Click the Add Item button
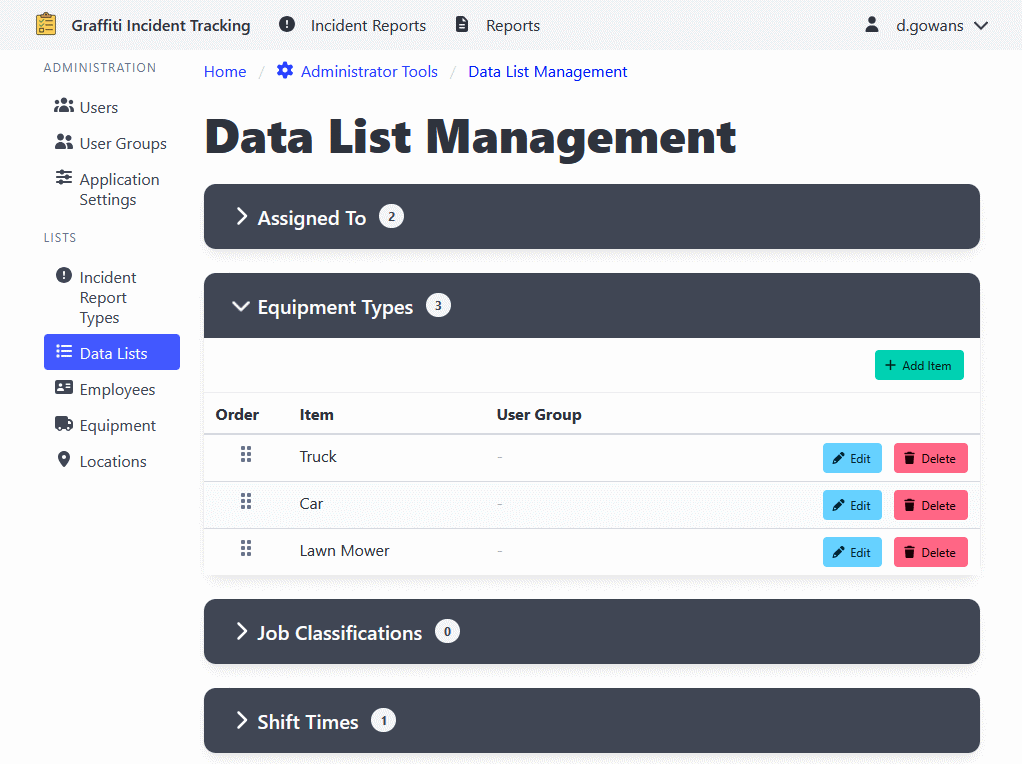 [x=918, y=364]
